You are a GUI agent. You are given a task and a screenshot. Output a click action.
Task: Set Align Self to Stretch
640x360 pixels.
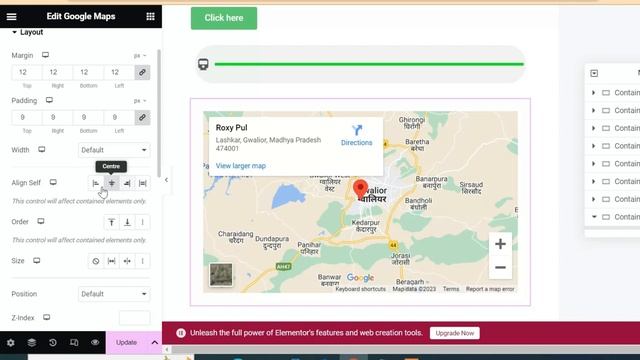(142, 183)
